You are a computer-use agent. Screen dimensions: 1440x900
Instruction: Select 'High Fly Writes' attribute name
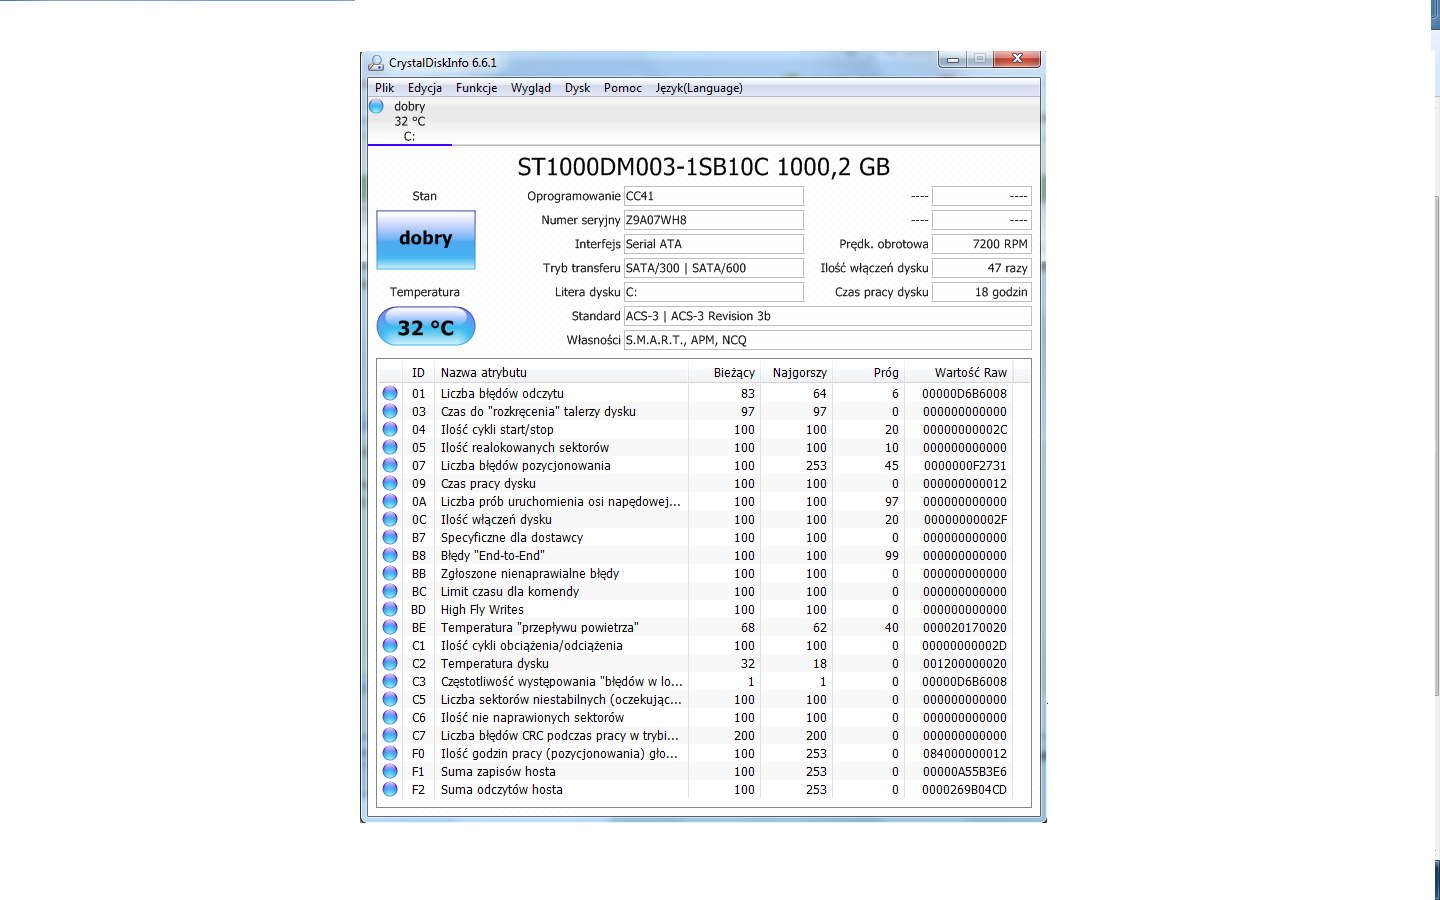tap(482, 609)
